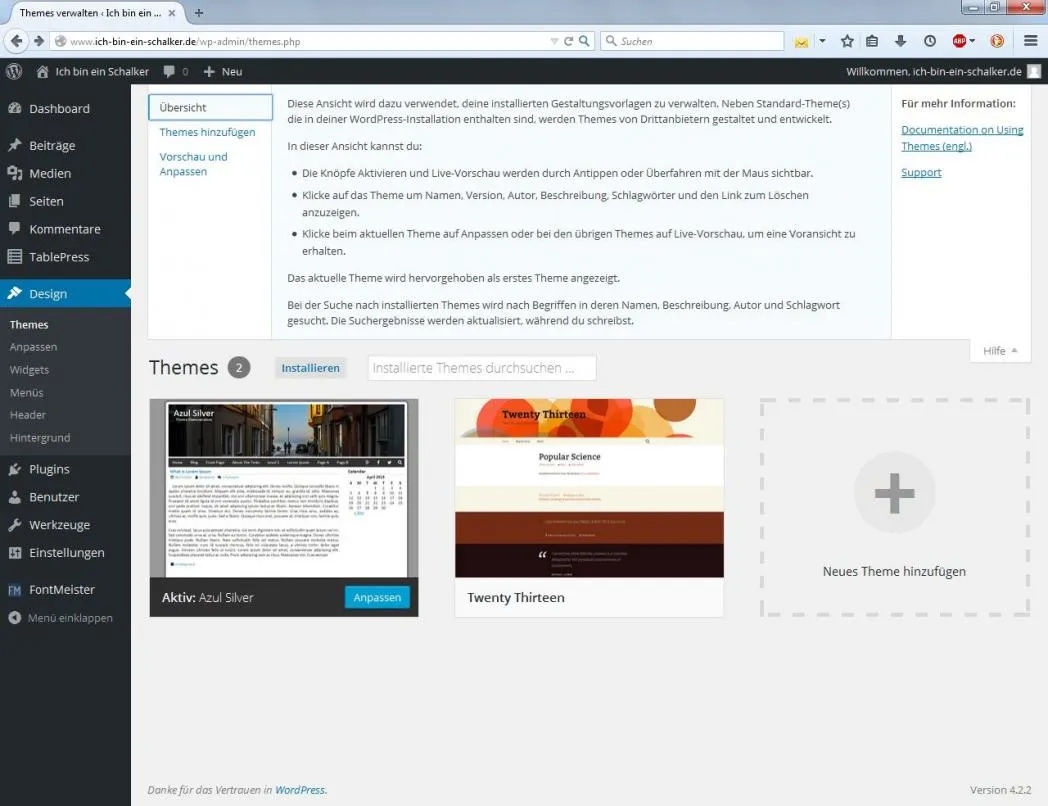Image resolution: width=1048 pixels, height=806 pixels.
Task: Click the user avatar in admin bar
Action: (x=1034, y=72)
